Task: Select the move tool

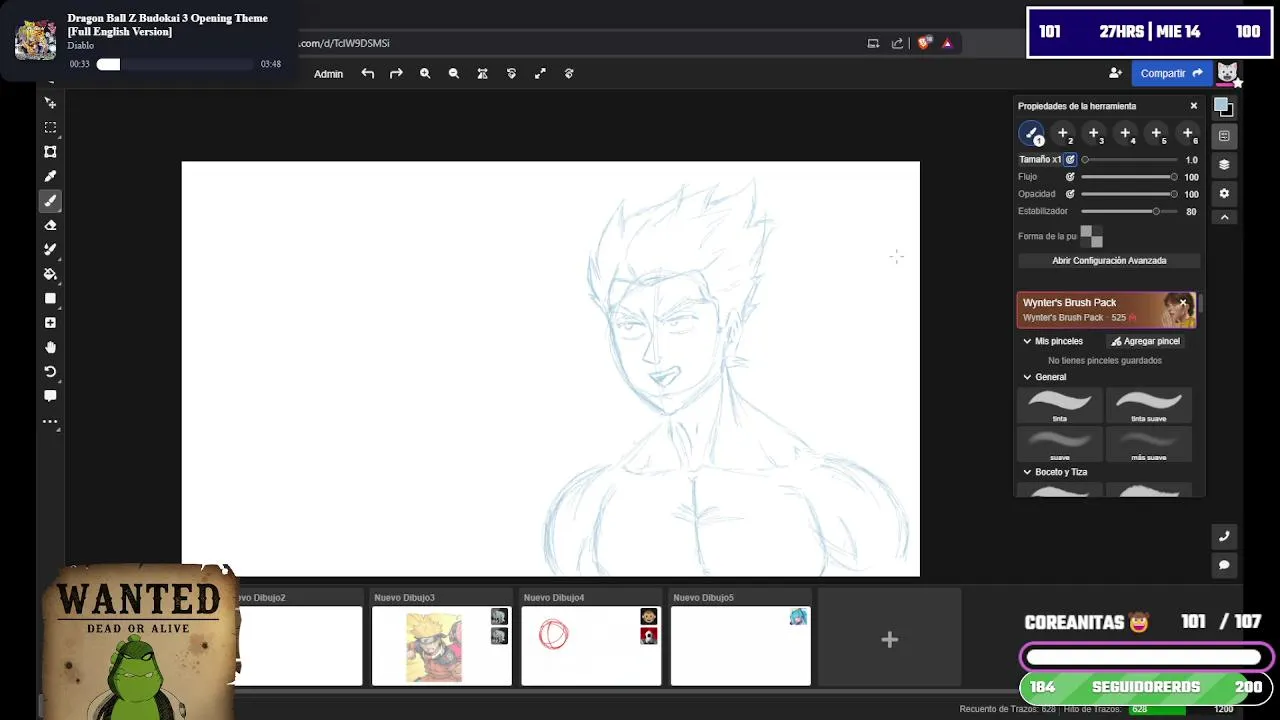Action: coord(50,103)
